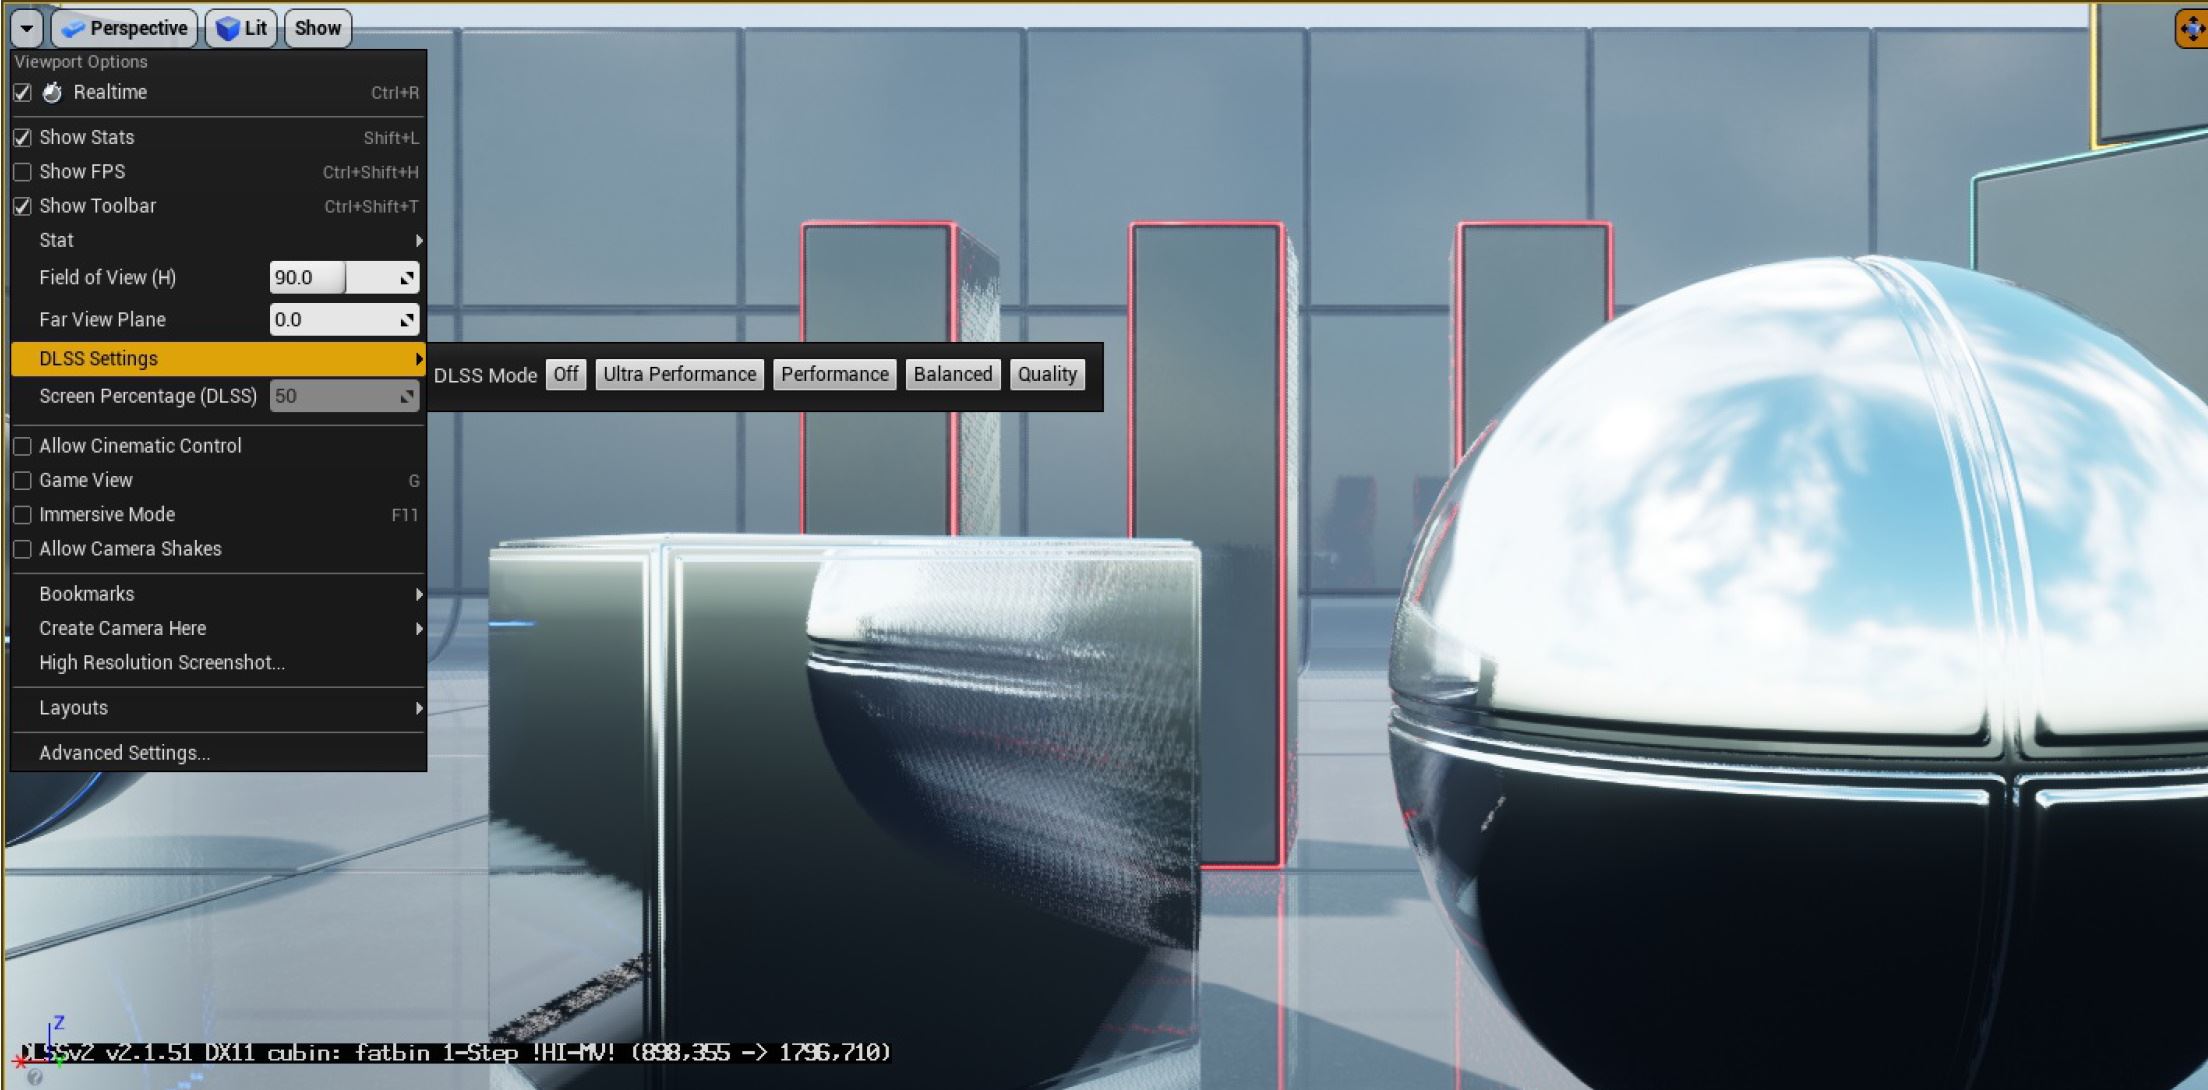The image size is (2208, 1090).
Task: Click the Screen Percentage (DLSS) slider
Action: coord(344,396)
